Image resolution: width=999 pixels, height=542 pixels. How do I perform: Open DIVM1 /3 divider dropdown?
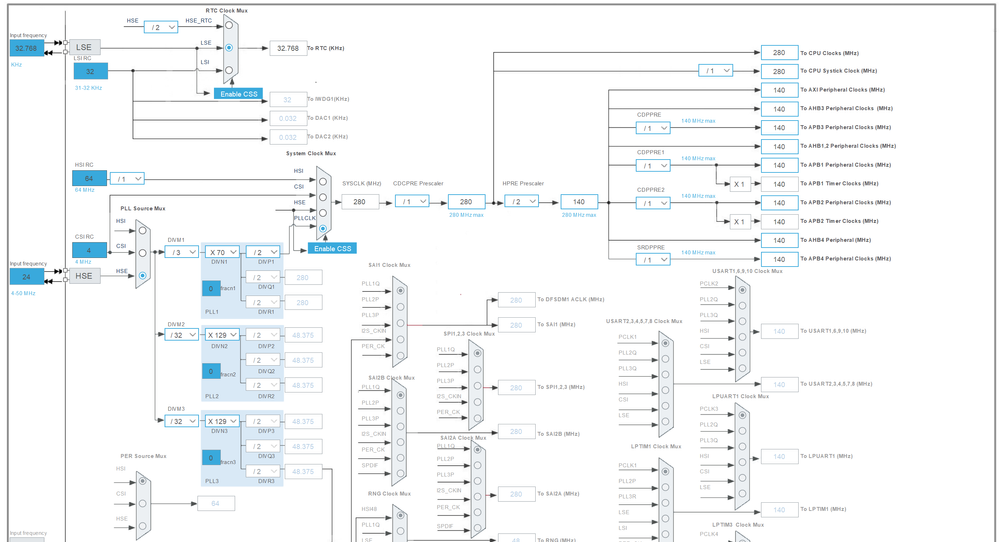181,252
